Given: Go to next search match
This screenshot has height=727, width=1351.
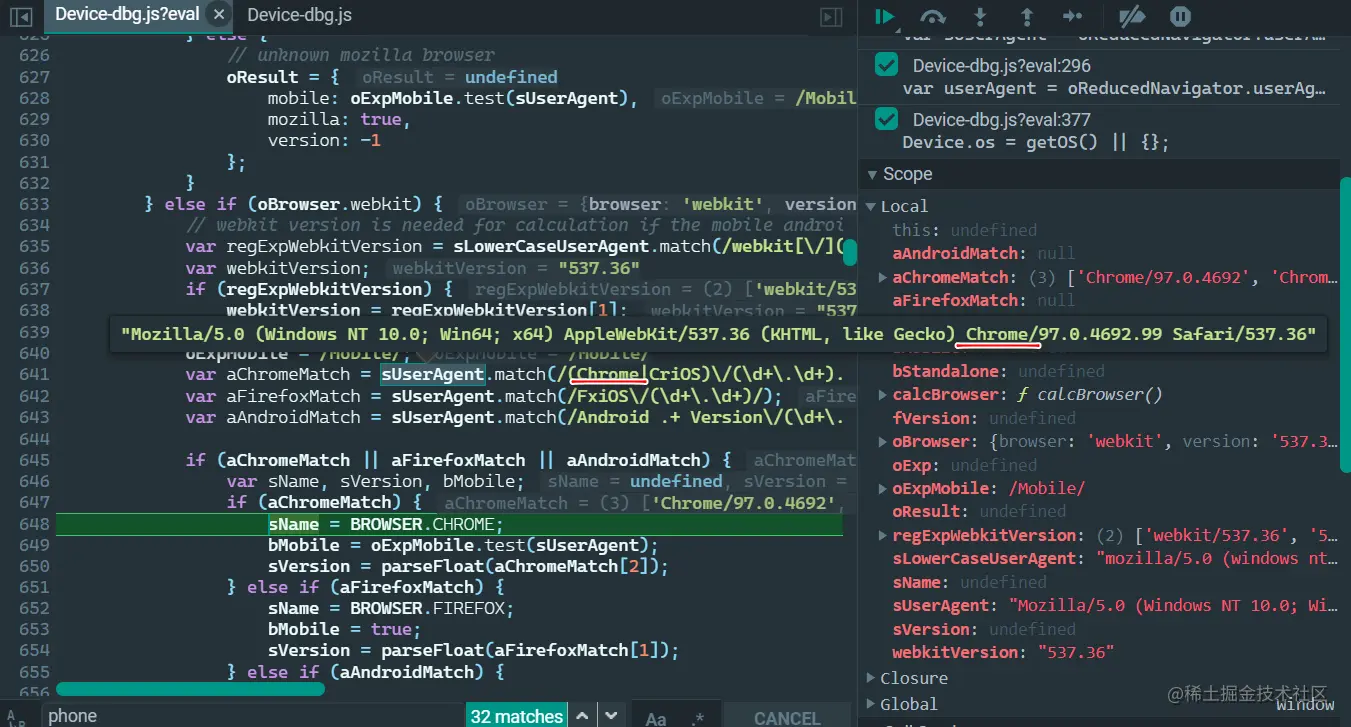Looking at the screenshot, I should tap(611, 716).
